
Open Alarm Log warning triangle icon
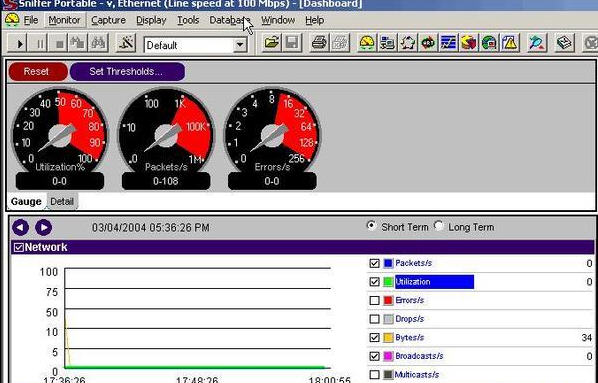click(x=510, y=43)
